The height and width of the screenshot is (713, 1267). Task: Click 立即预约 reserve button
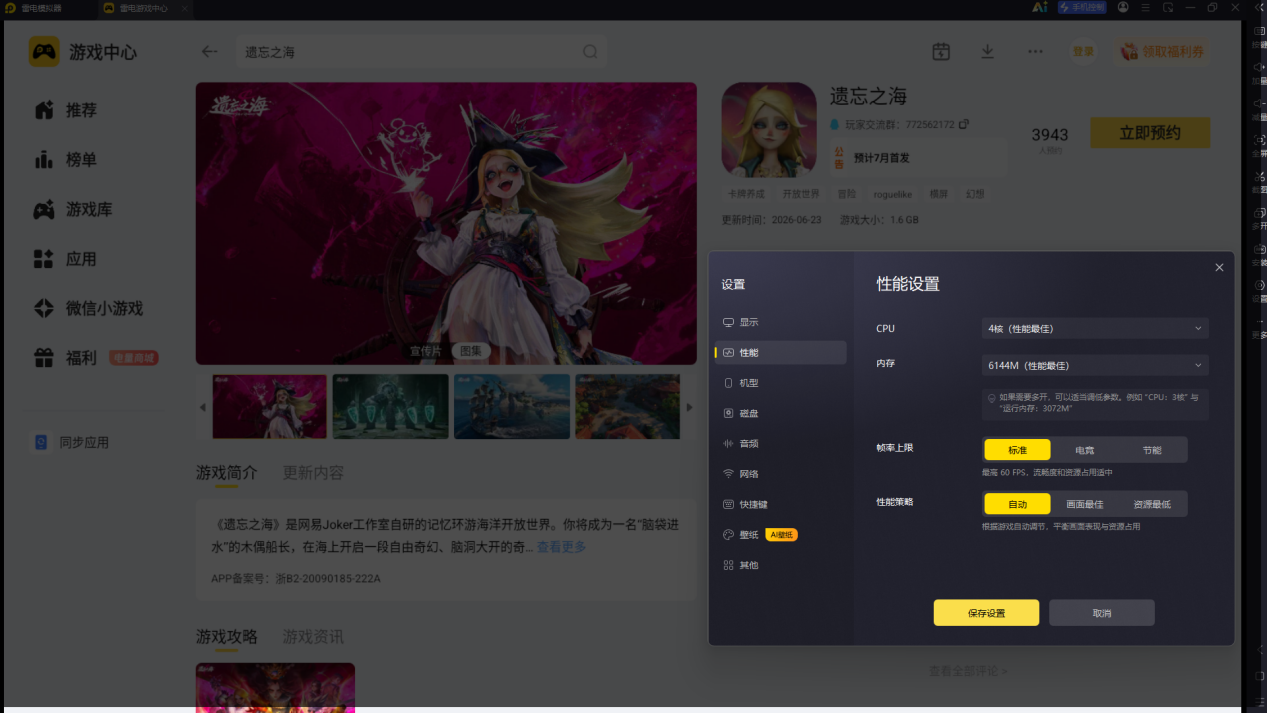pyautogui.click(x=1150, y=133)
